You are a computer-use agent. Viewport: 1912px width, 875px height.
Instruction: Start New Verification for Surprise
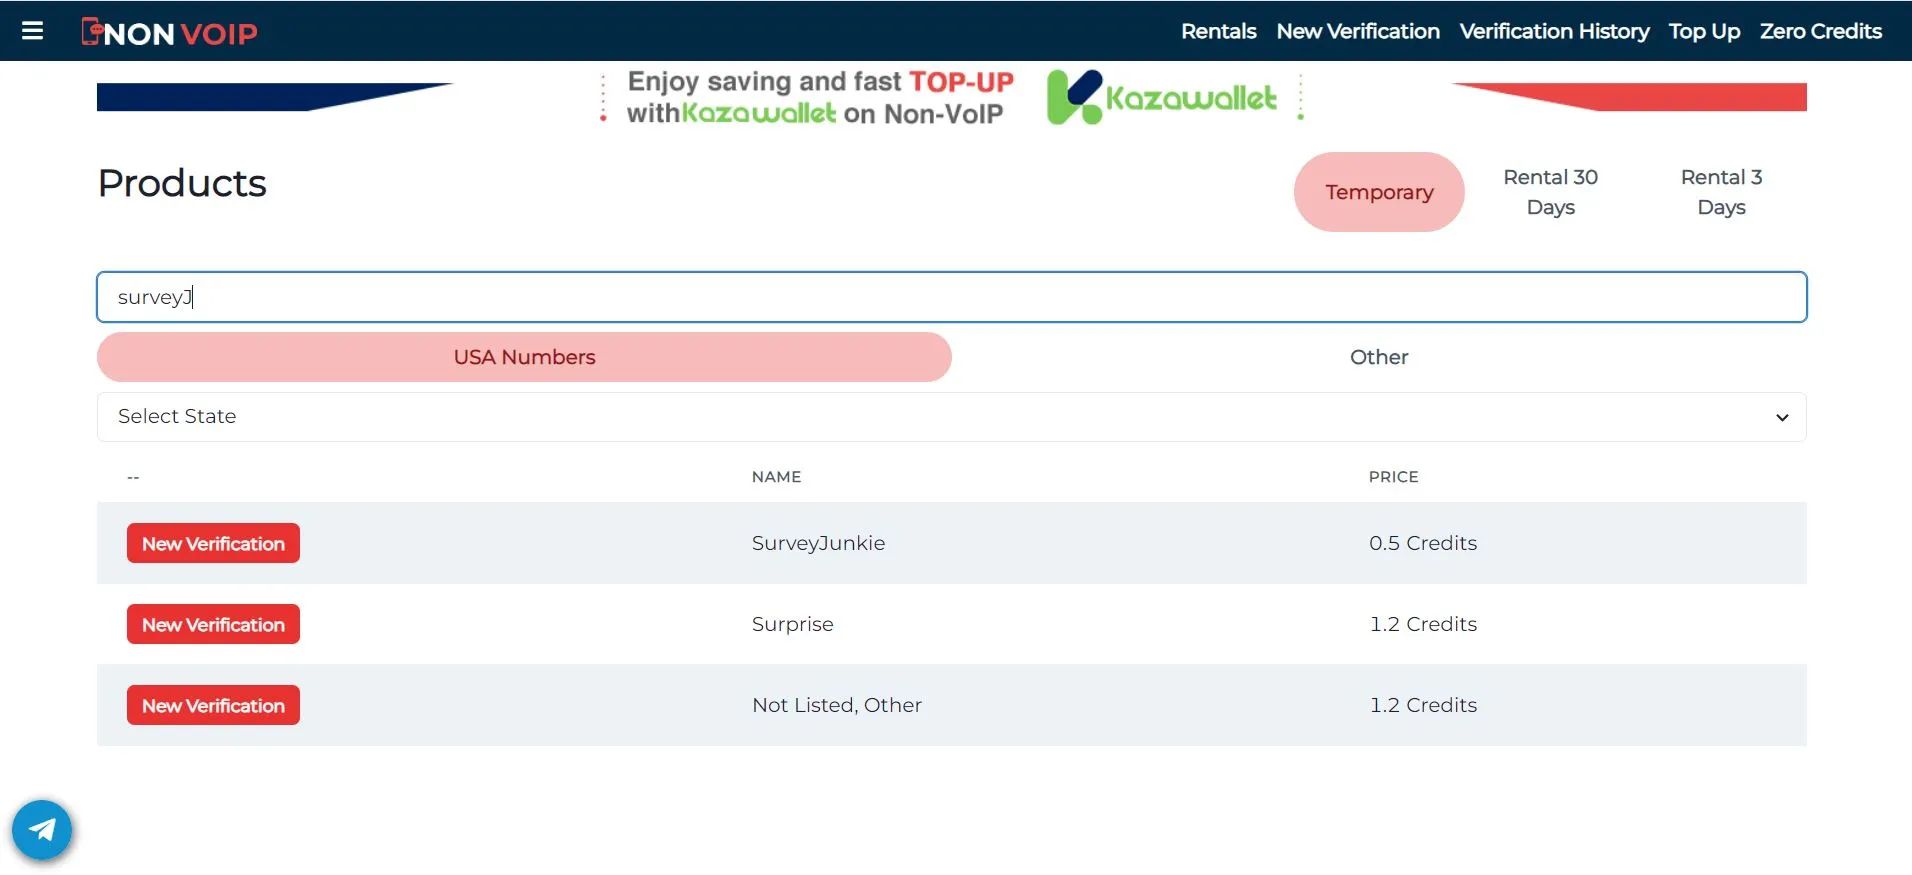click(213, 624)
